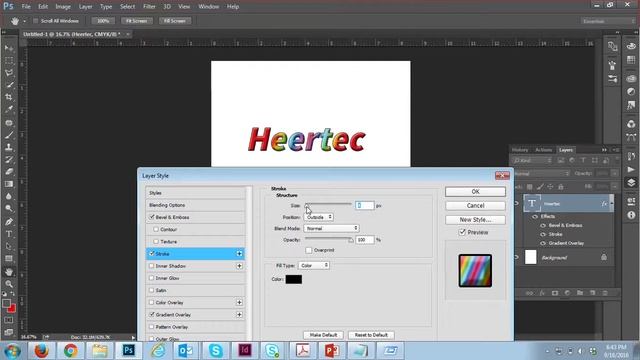The height and width of the screenshot is (360, 640).
Task: Select the Lasso tool
Action: coord(9,73)
